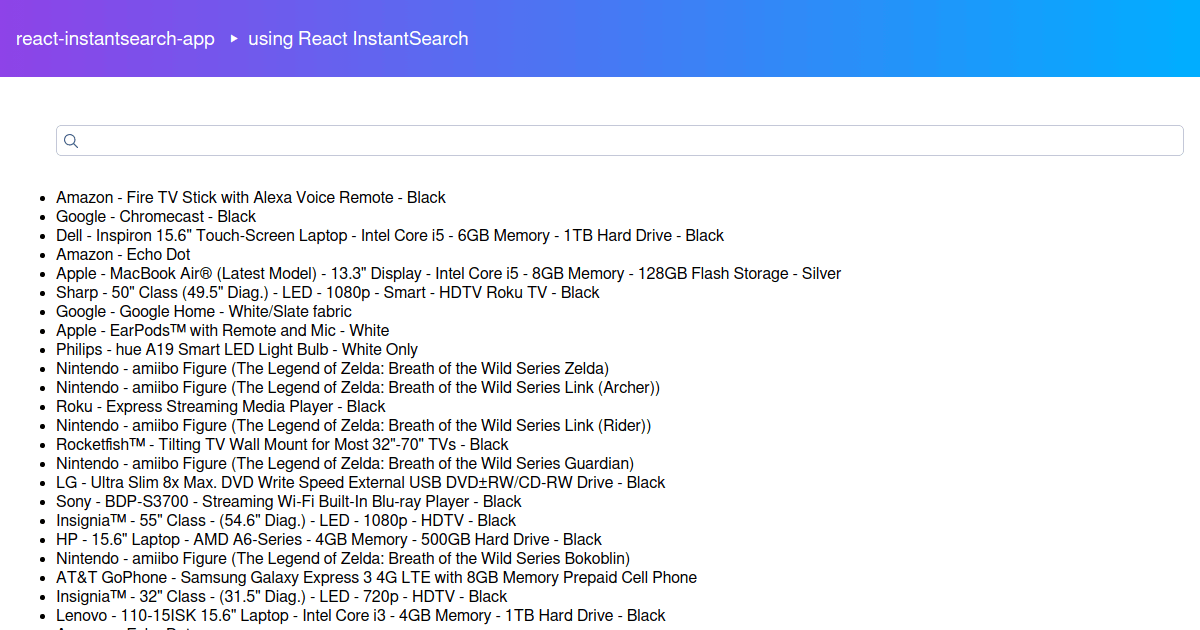Select Apple EarPods with Remote result
The height and width of the screenshot is (630, 1200).
pos(223,331)
